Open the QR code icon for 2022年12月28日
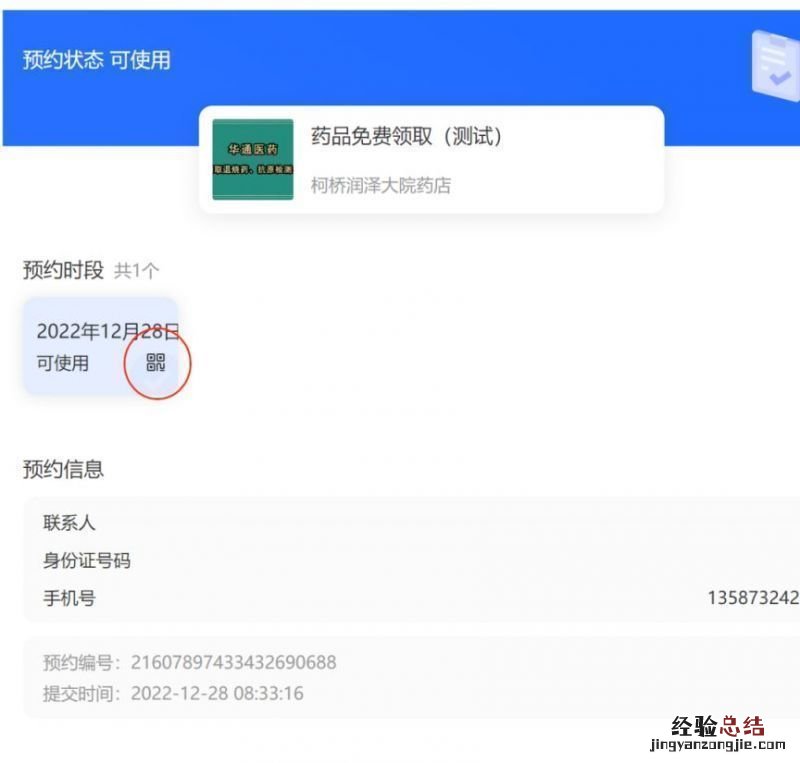 pos(156,362)
